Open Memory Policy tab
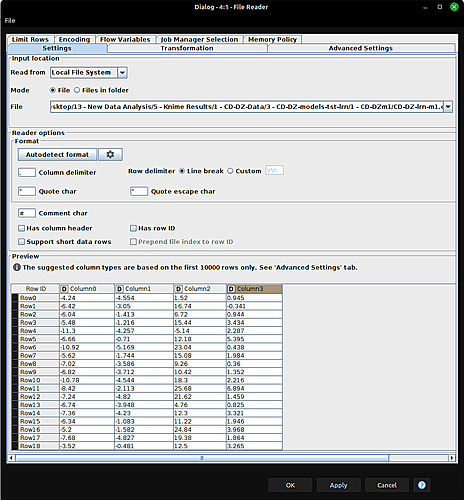The height and width of the screenshot is (500, 464). pyautogui.click(x=272, y=39)
